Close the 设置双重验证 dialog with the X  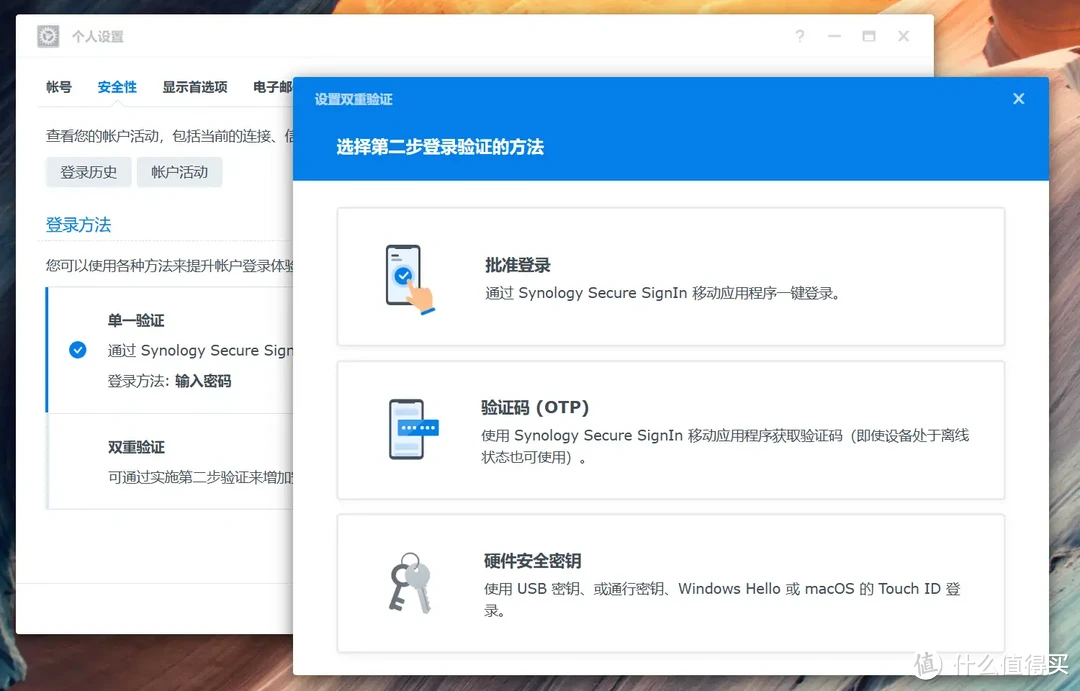coord(1018,98)
